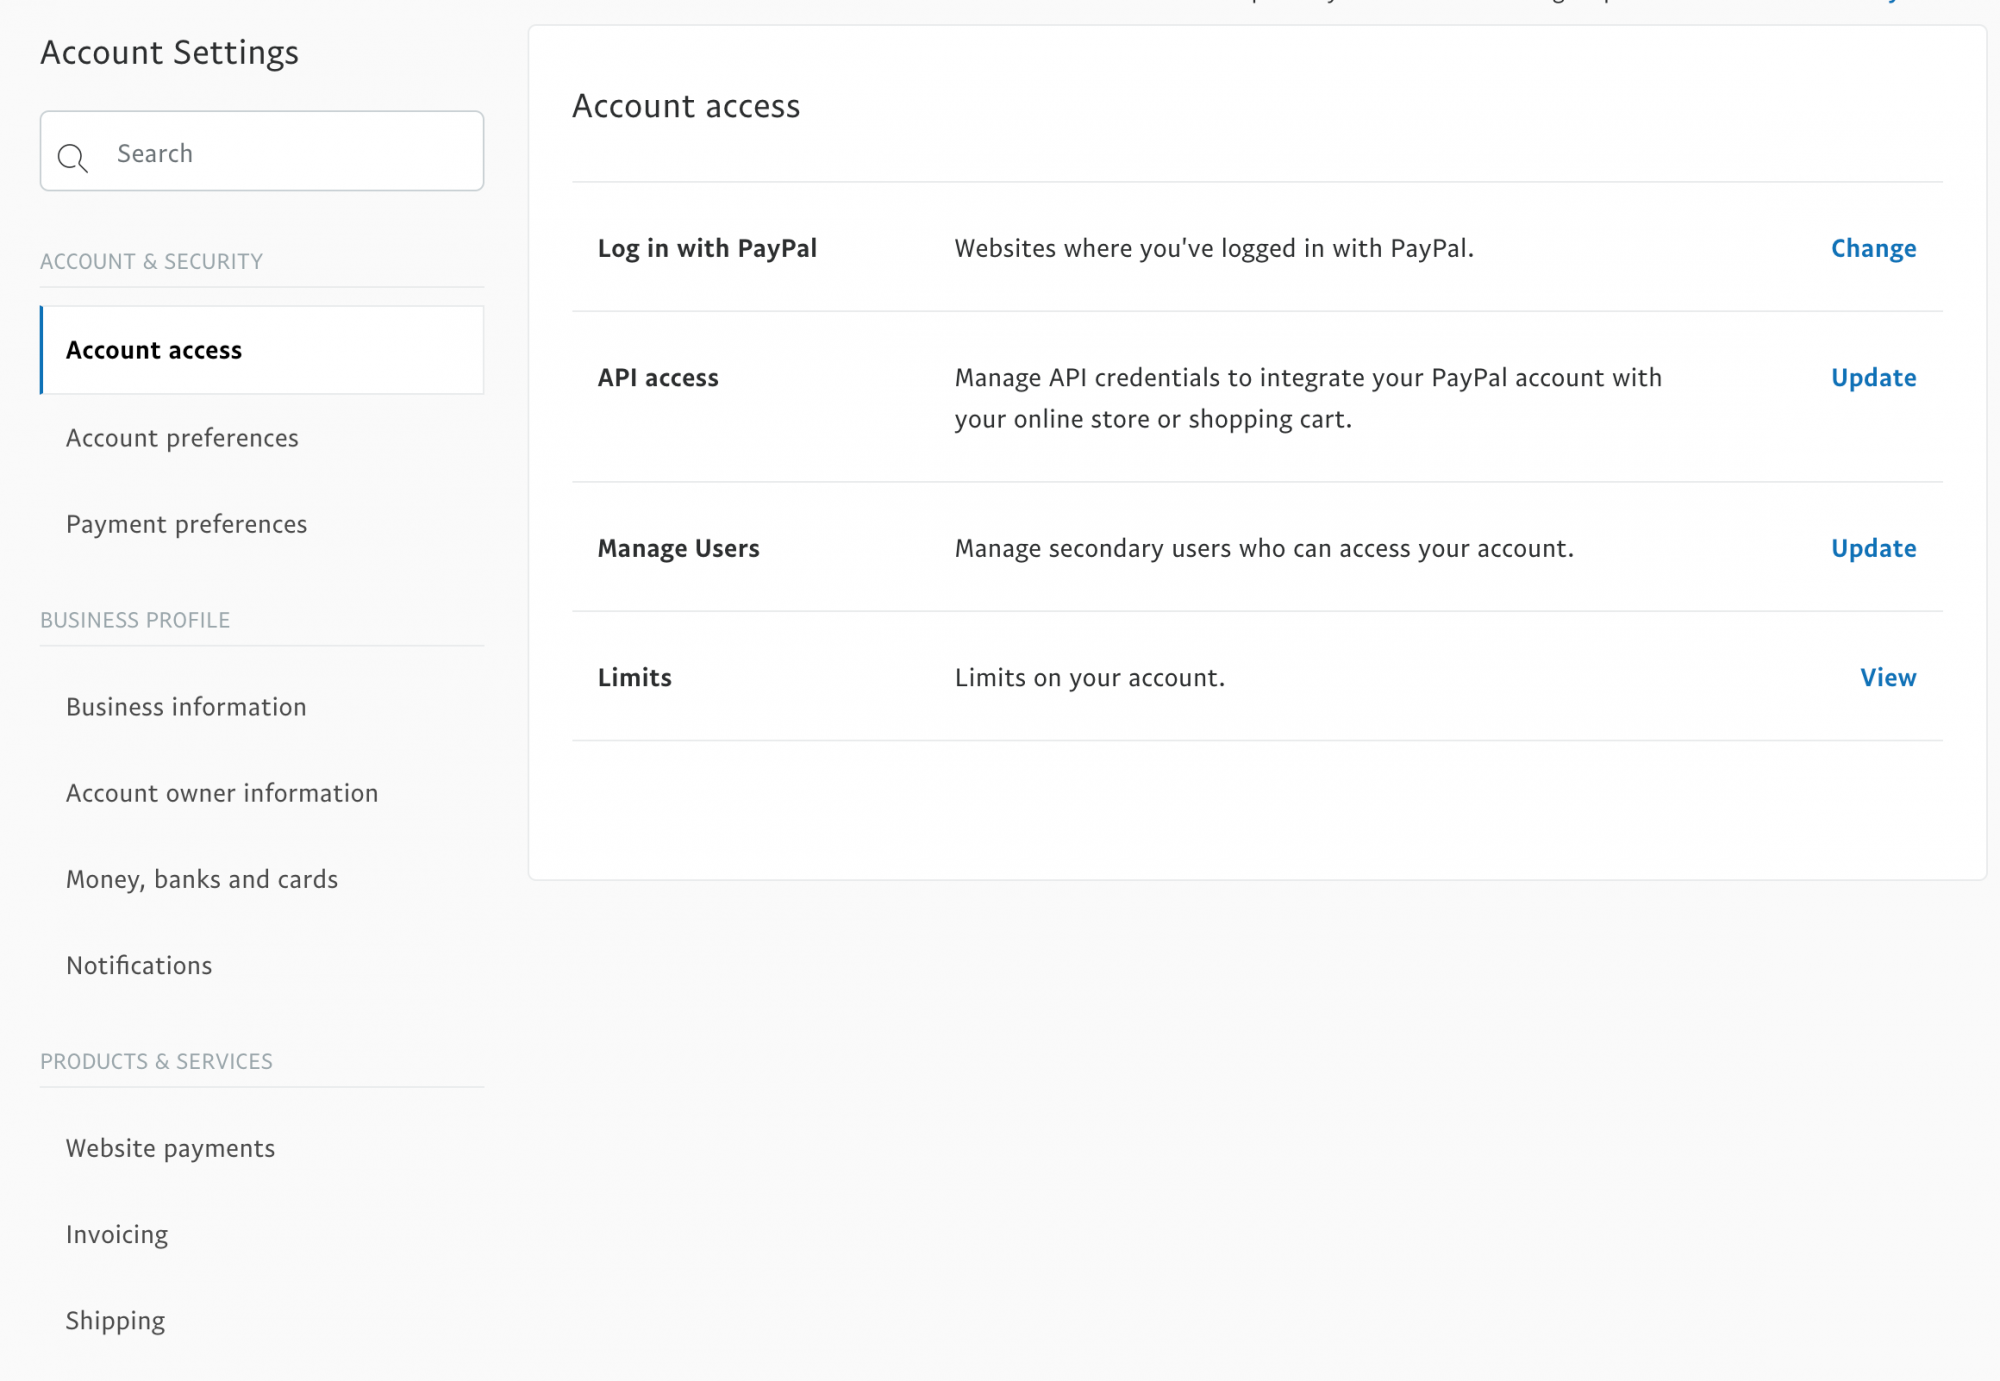
Task: Click the Account Settings page title
Action: 169,52
